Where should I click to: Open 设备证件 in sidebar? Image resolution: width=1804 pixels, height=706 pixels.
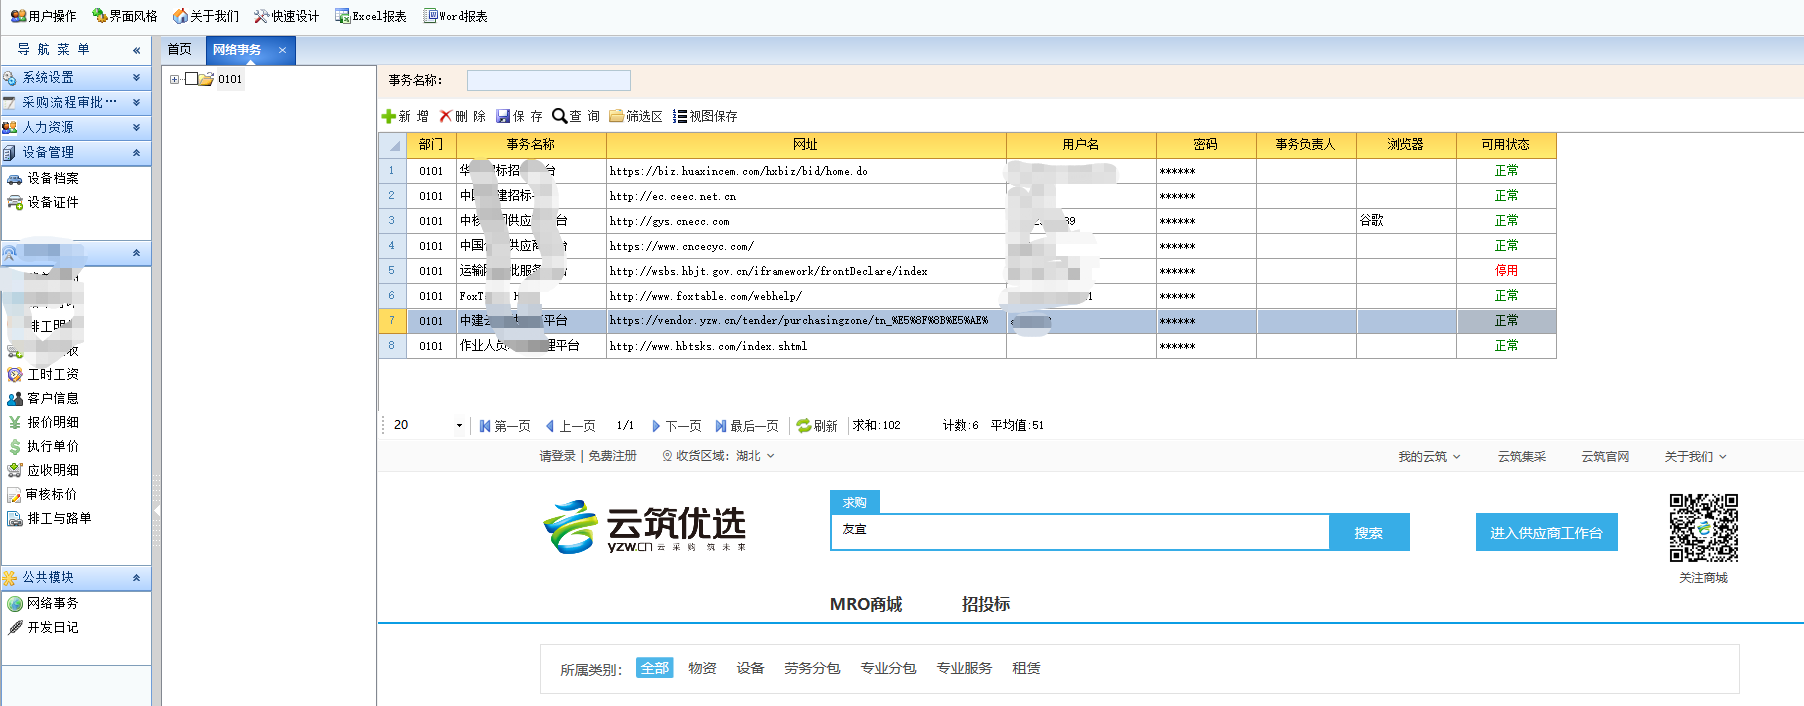[43, 202]
